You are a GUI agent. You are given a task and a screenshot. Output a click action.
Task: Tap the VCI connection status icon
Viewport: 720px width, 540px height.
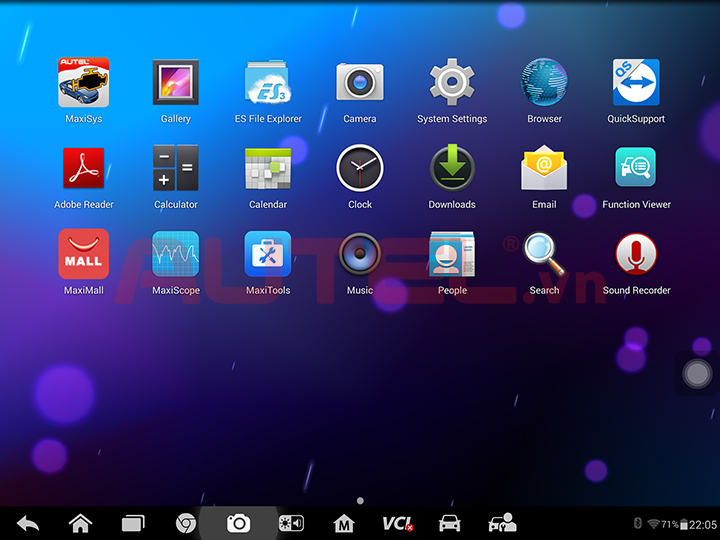point(398,523)
